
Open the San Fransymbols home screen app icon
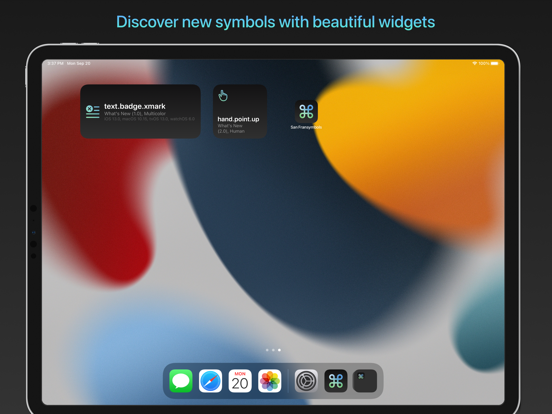[x=306, y=112]
